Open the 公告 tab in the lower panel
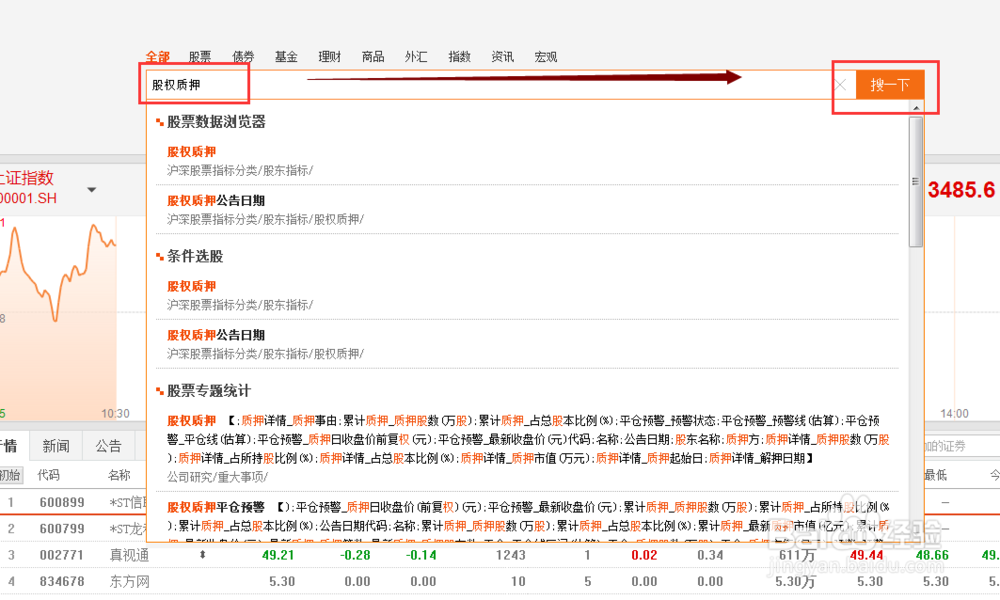This screenshot has width=1000, height=600. point(109,445)
